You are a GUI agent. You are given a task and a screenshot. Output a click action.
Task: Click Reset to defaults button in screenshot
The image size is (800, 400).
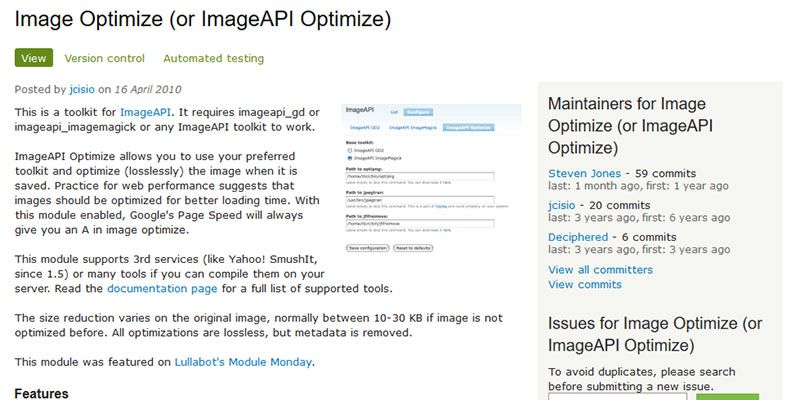[413, 248]
